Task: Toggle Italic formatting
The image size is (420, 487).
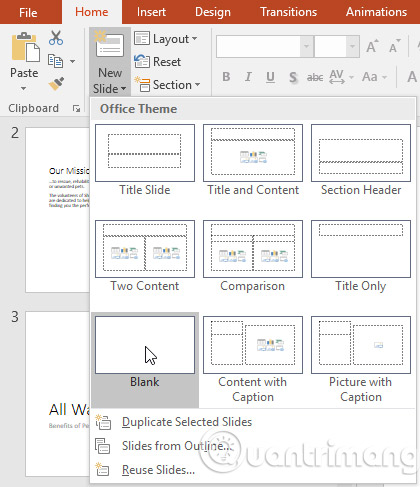Action: (x=248, y=77)
